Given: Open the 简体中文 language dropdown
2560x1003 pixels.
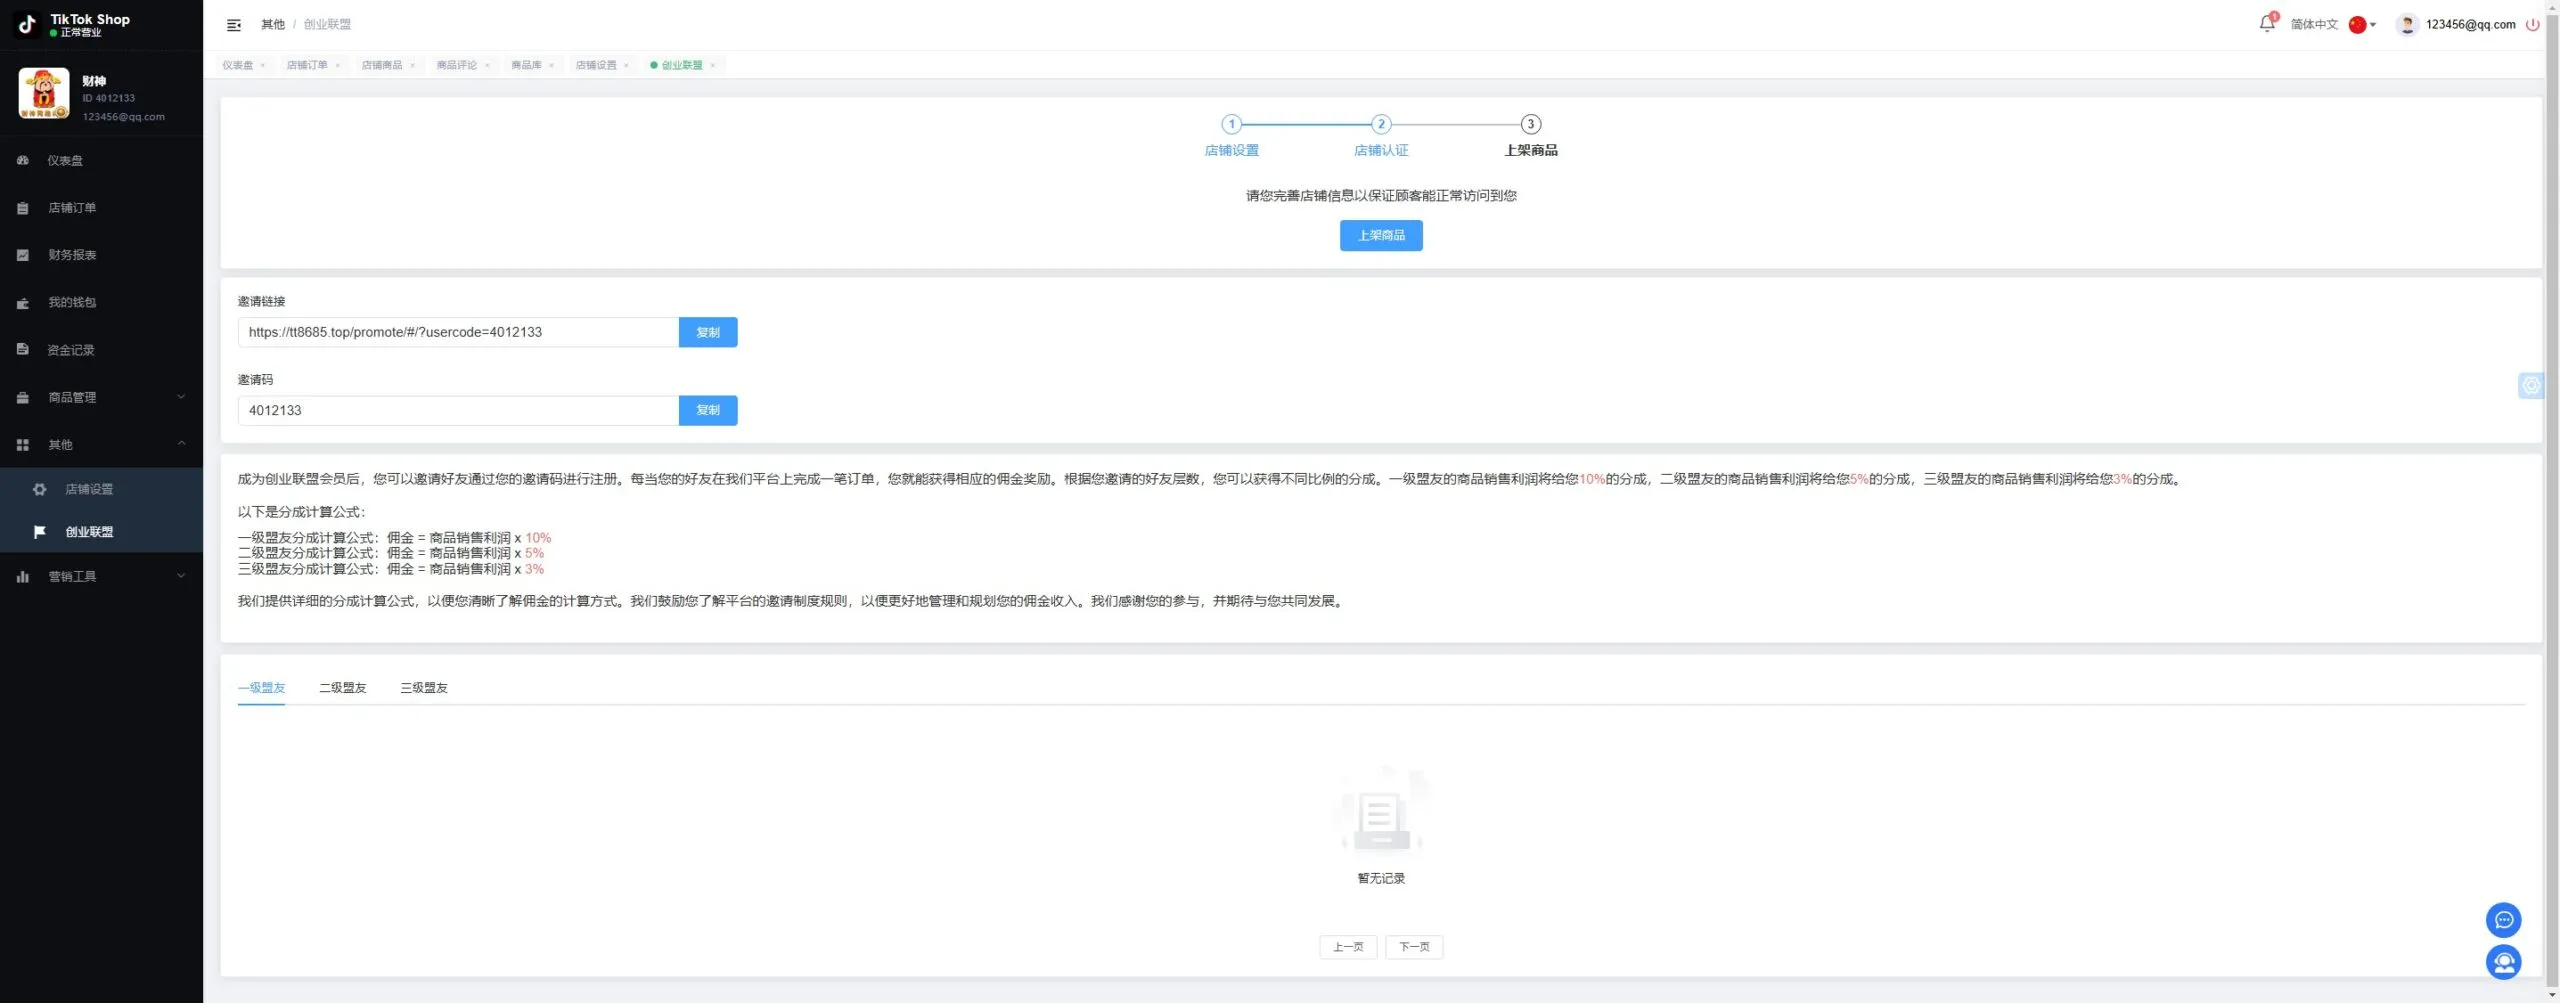Looking at the screenshot, I should pos(2333,25).
